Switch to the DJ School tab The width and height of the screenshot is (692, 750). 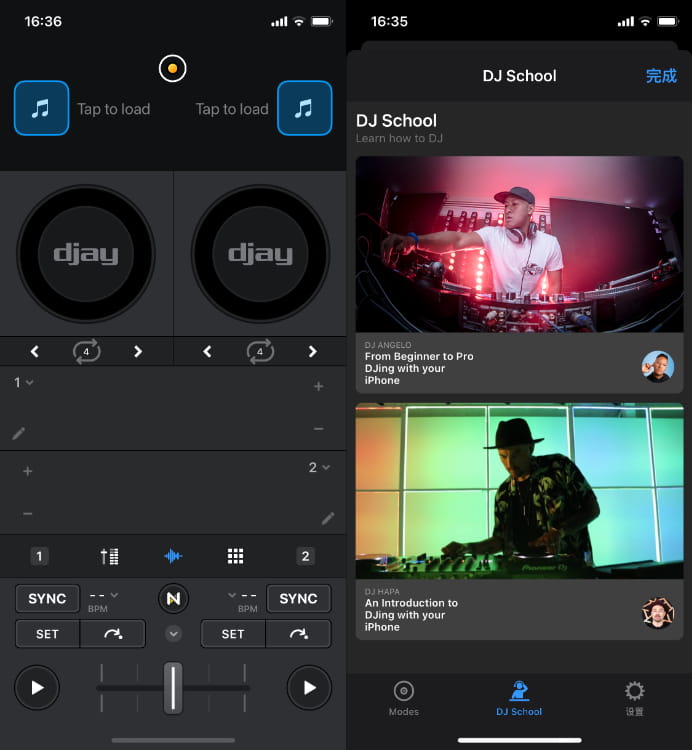click(x=519, y=698)
